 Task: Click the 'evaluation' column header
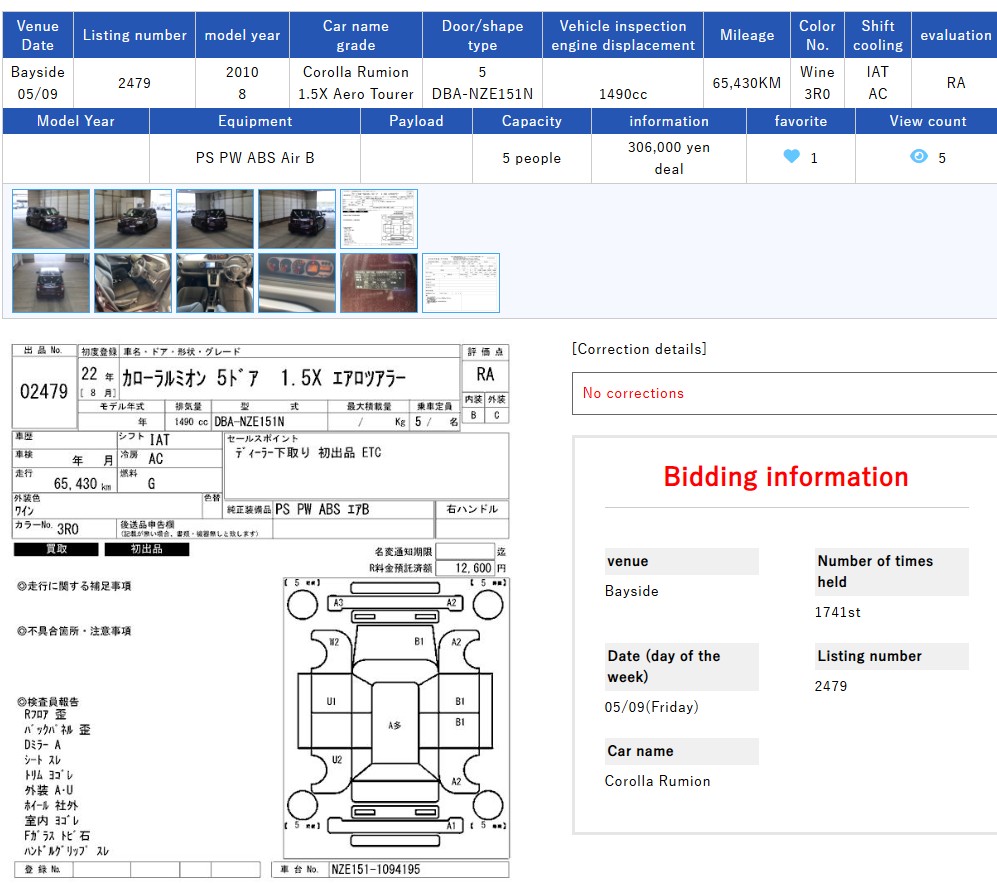coord(955,35)
